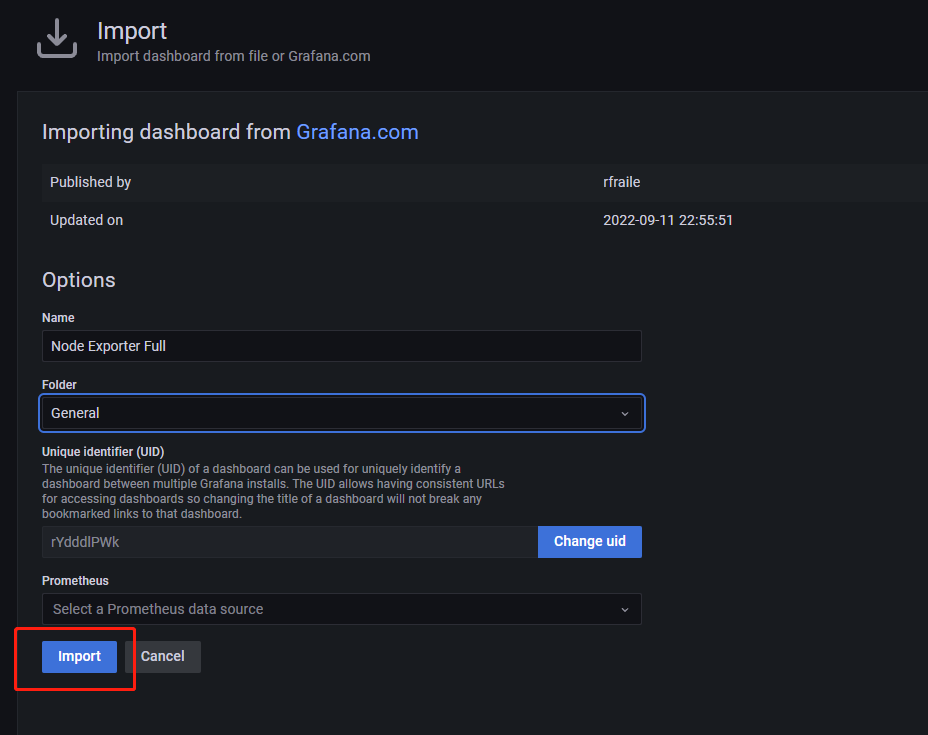The height and width of the screenshot is (735, 928).
Task: Click the Name field containing Node Exporter Full
Action: click(341, 346)
